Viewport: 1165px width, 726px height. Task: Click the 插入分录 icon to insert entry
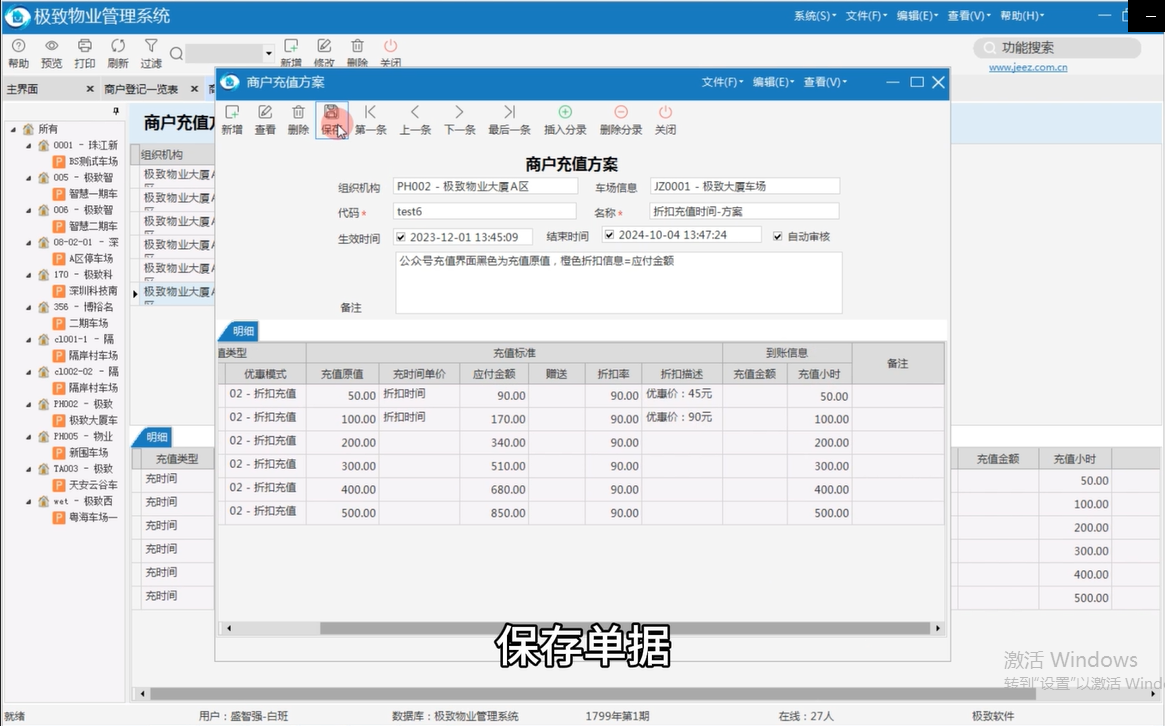pyautogui.click(x=565, y=120)
